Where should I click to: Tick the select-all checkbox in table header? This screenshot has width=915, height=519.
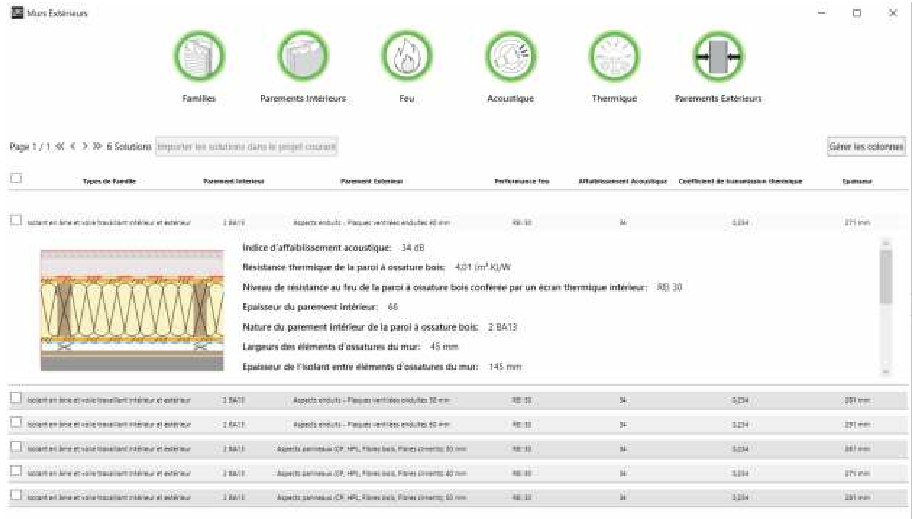15,180
